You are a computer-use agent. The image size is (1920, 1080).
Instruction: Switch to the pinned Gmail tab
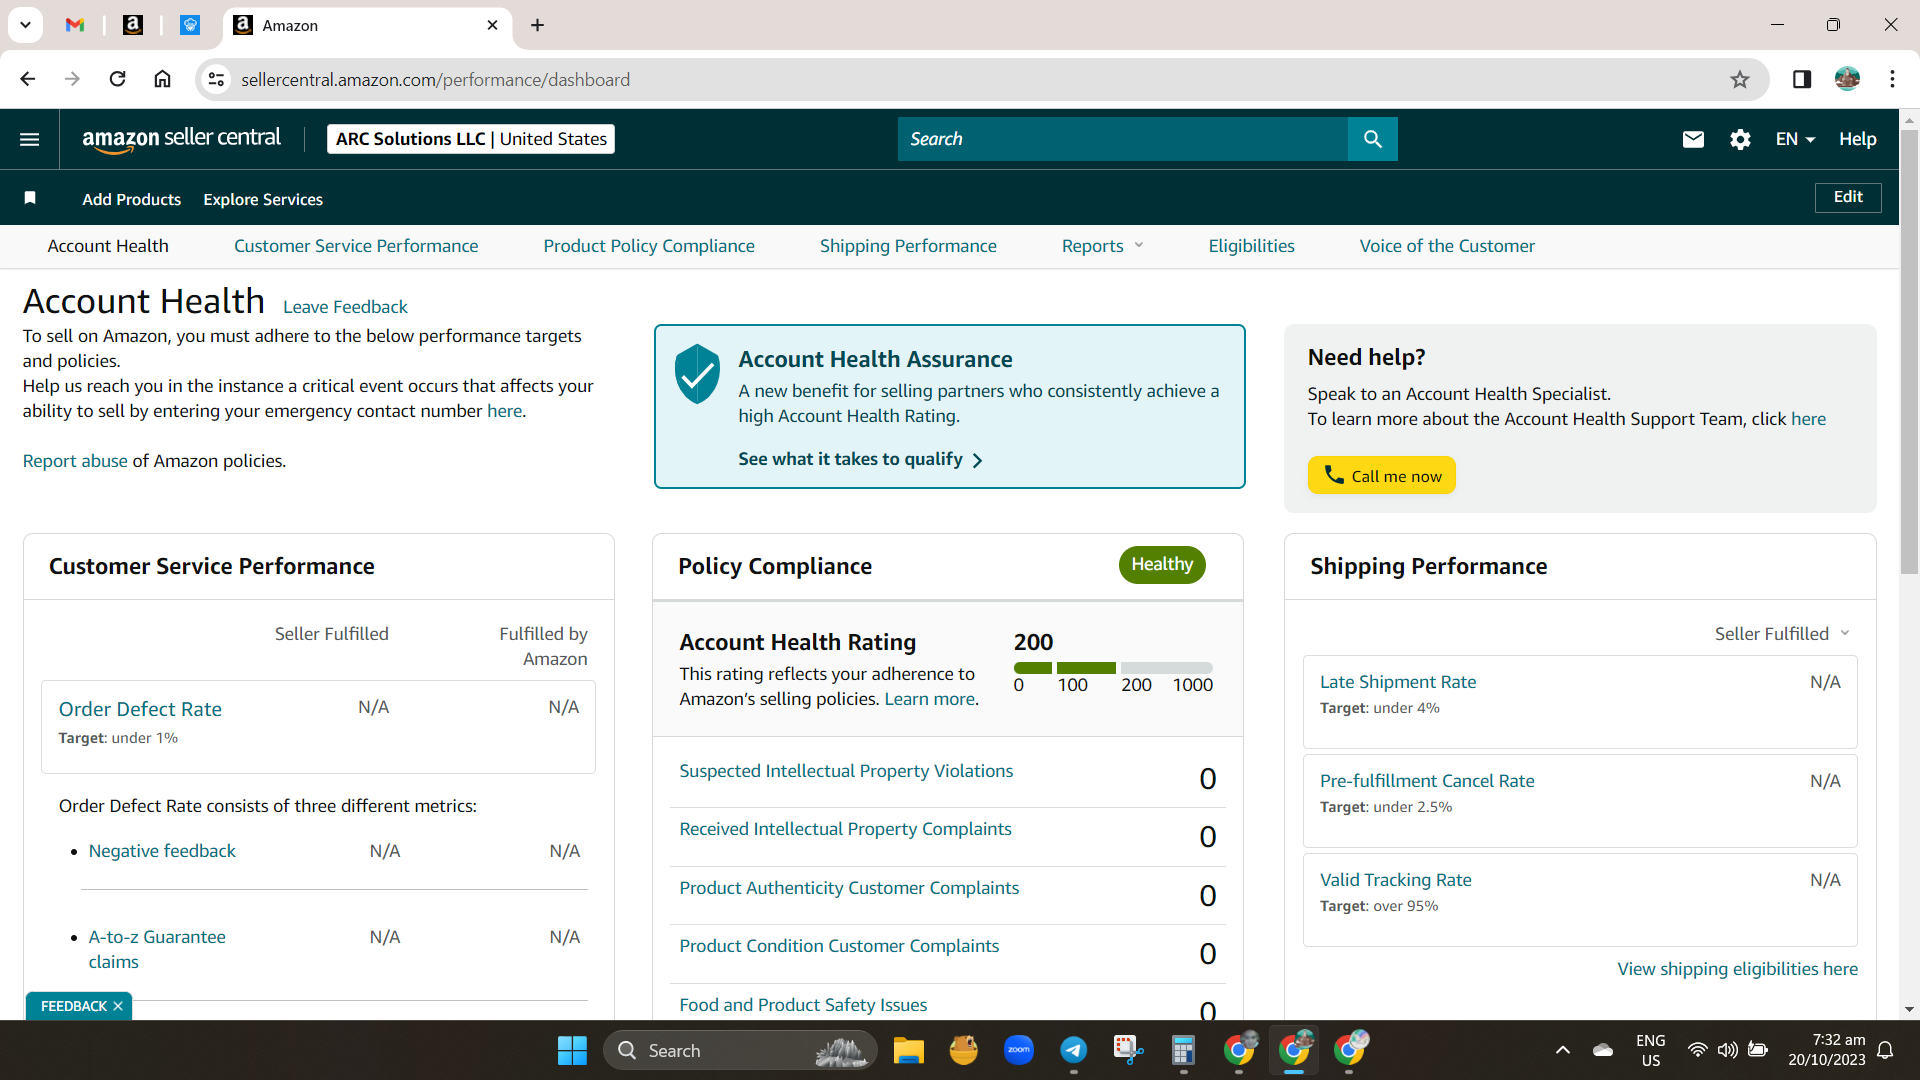(x=75, y=25)
